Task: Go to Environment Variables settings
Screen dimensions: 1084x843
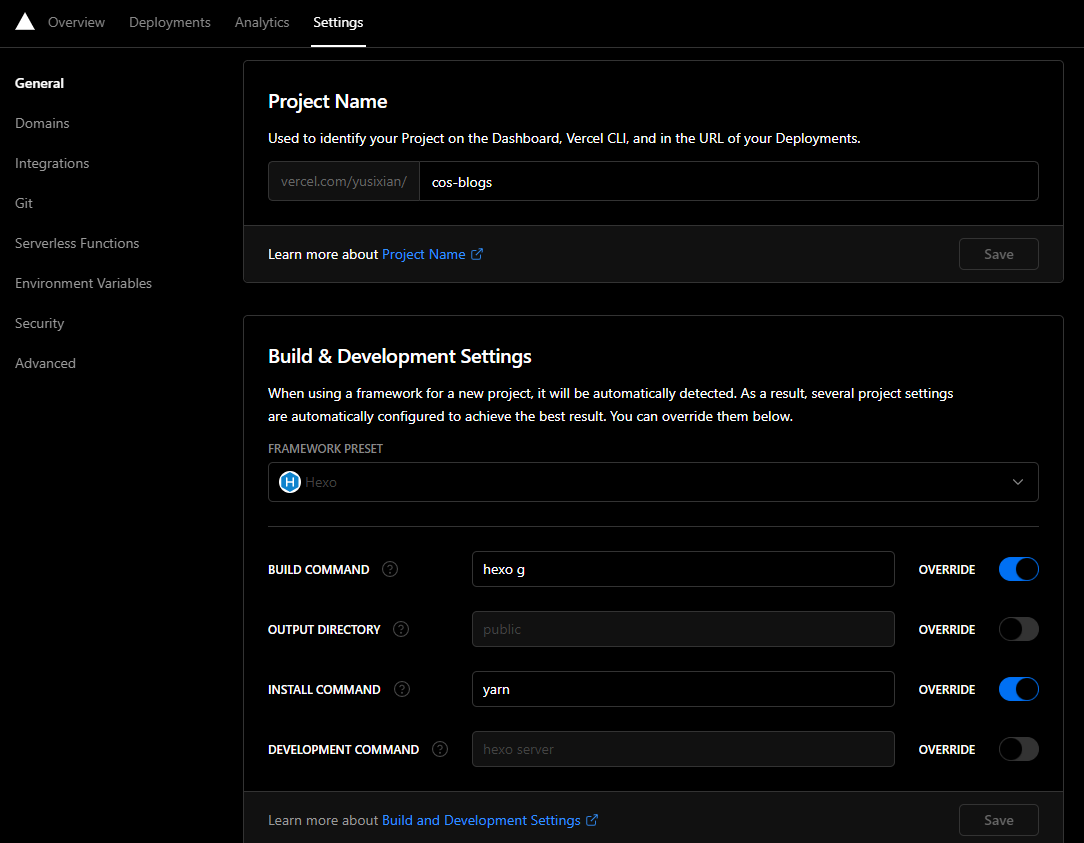Action: point(83,283)
